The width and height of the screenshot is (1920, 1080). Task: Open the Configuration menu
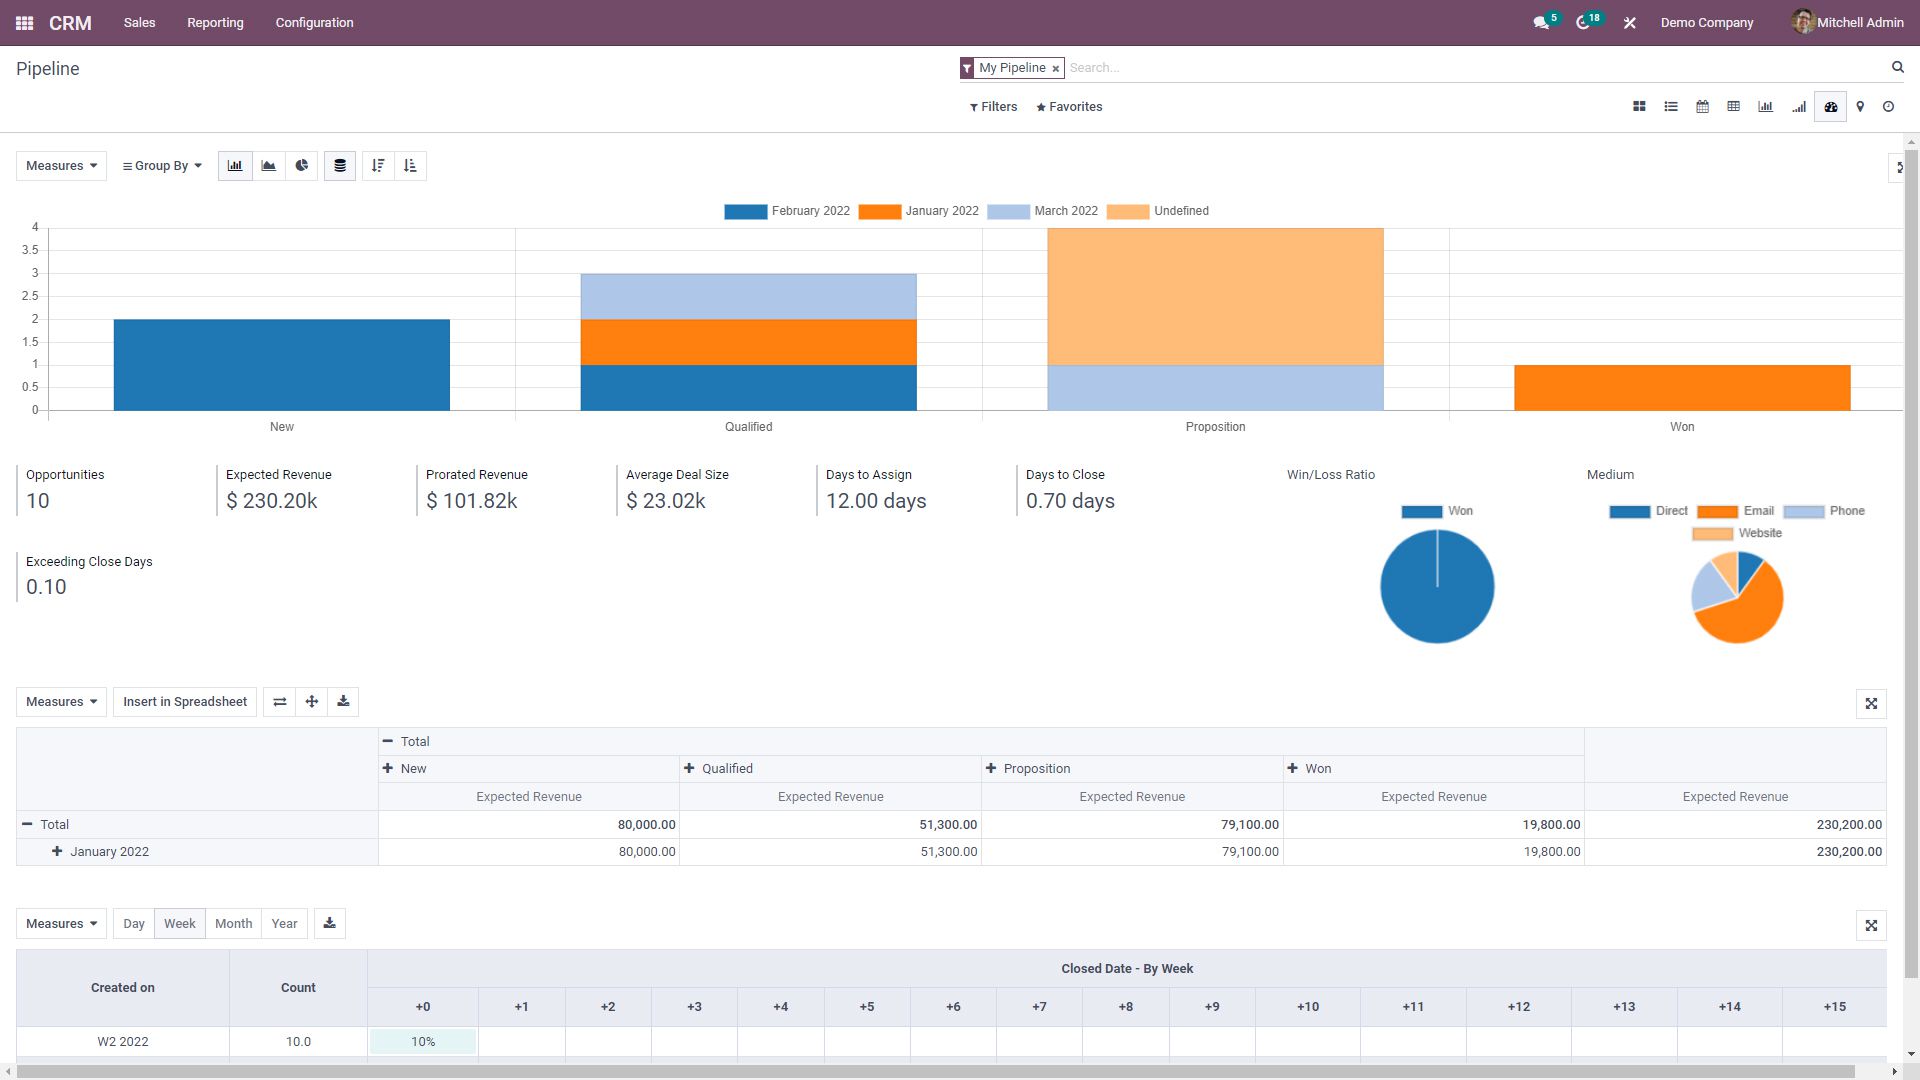(314, 23)
